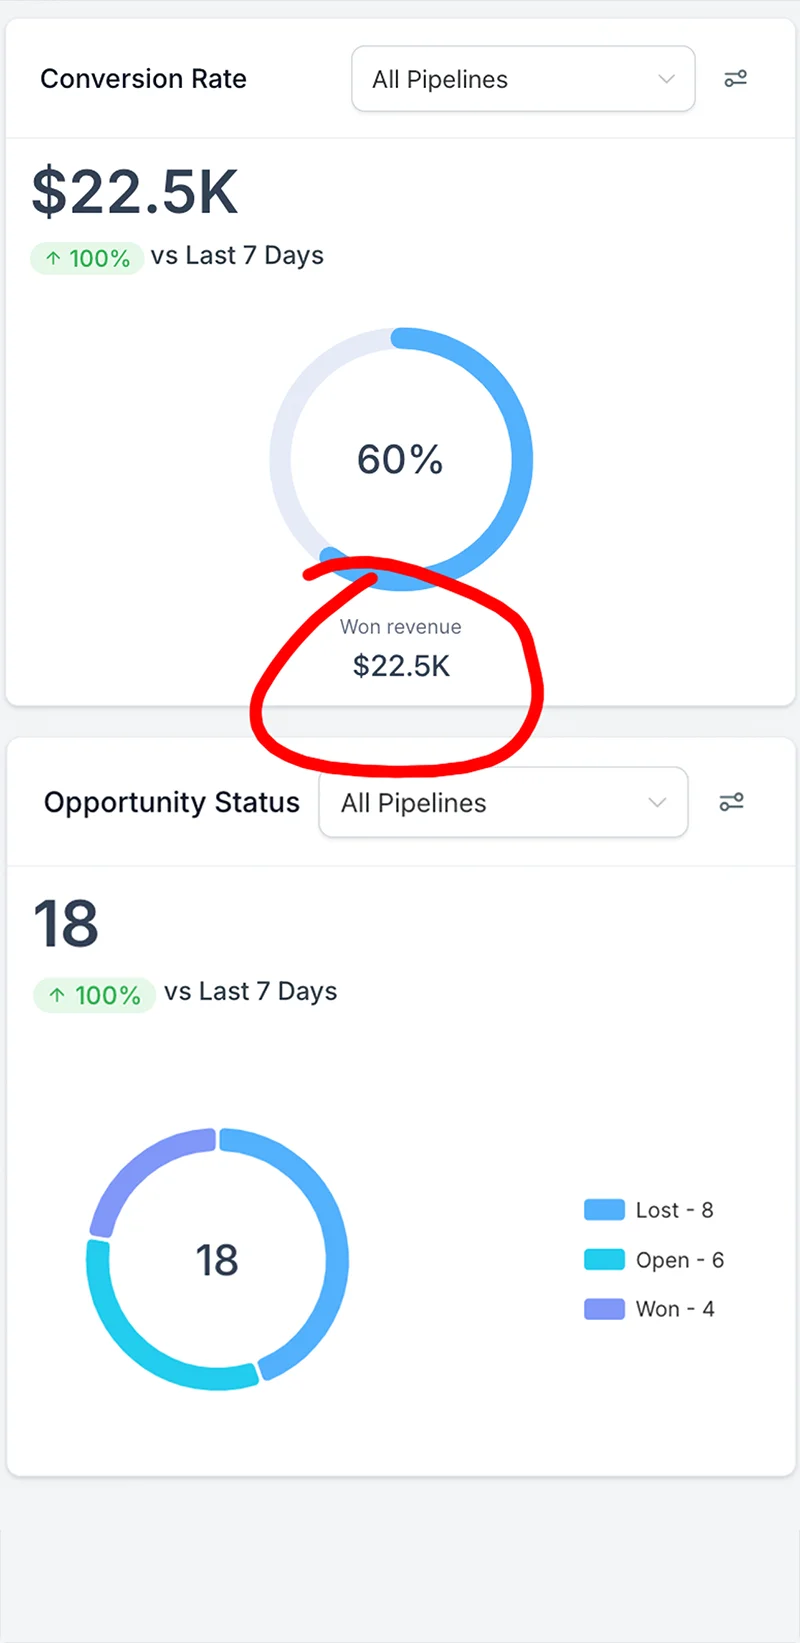
Task: Click the cyan Open legend color swatch
Action: [604, 1260]
